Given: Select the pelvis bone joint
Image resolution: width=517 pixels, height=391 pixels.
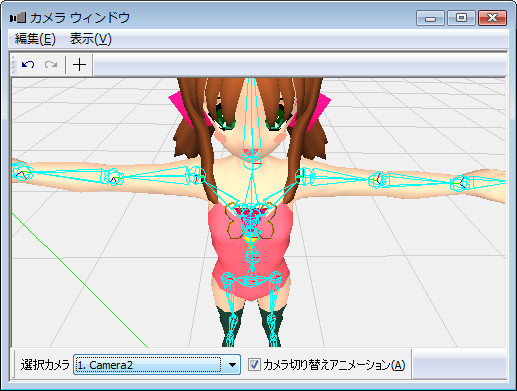Looking at the screenshot, I should (x=252, y=279).
